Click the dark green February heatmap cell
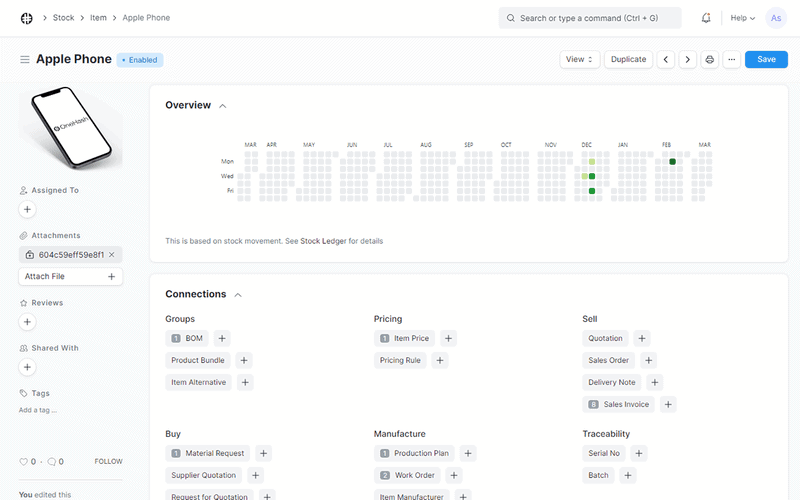The height and width of the screenshot is (500, 800). [673, 162]
